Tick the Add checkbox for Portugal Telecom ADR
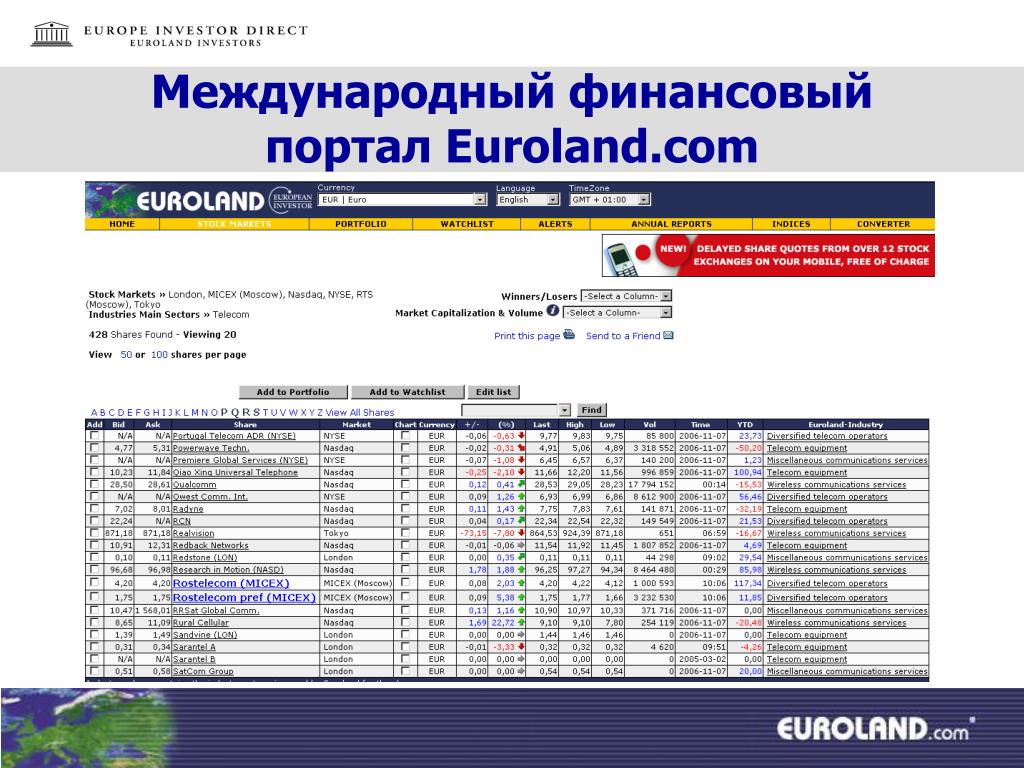This screenshot has height=768, width=1024. pos(95,436)
